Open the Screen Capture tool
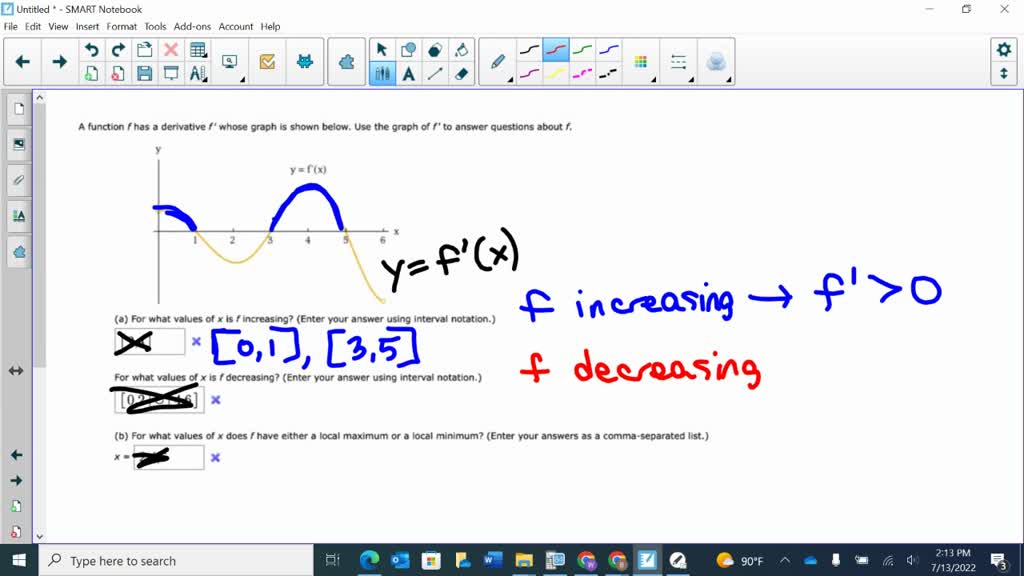This screenshot has height=576, width=1024. (230, 60)
